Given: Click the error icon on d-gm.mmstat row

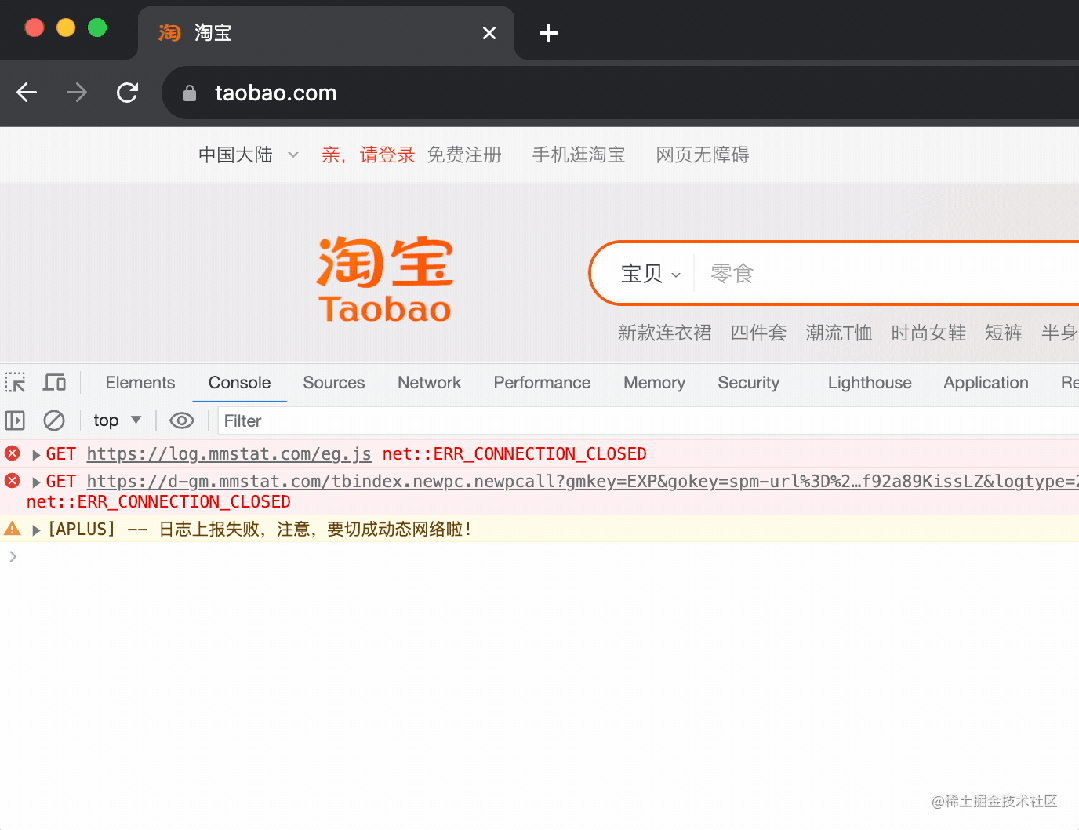Looking at the screenshot, I should pos(12,480).
